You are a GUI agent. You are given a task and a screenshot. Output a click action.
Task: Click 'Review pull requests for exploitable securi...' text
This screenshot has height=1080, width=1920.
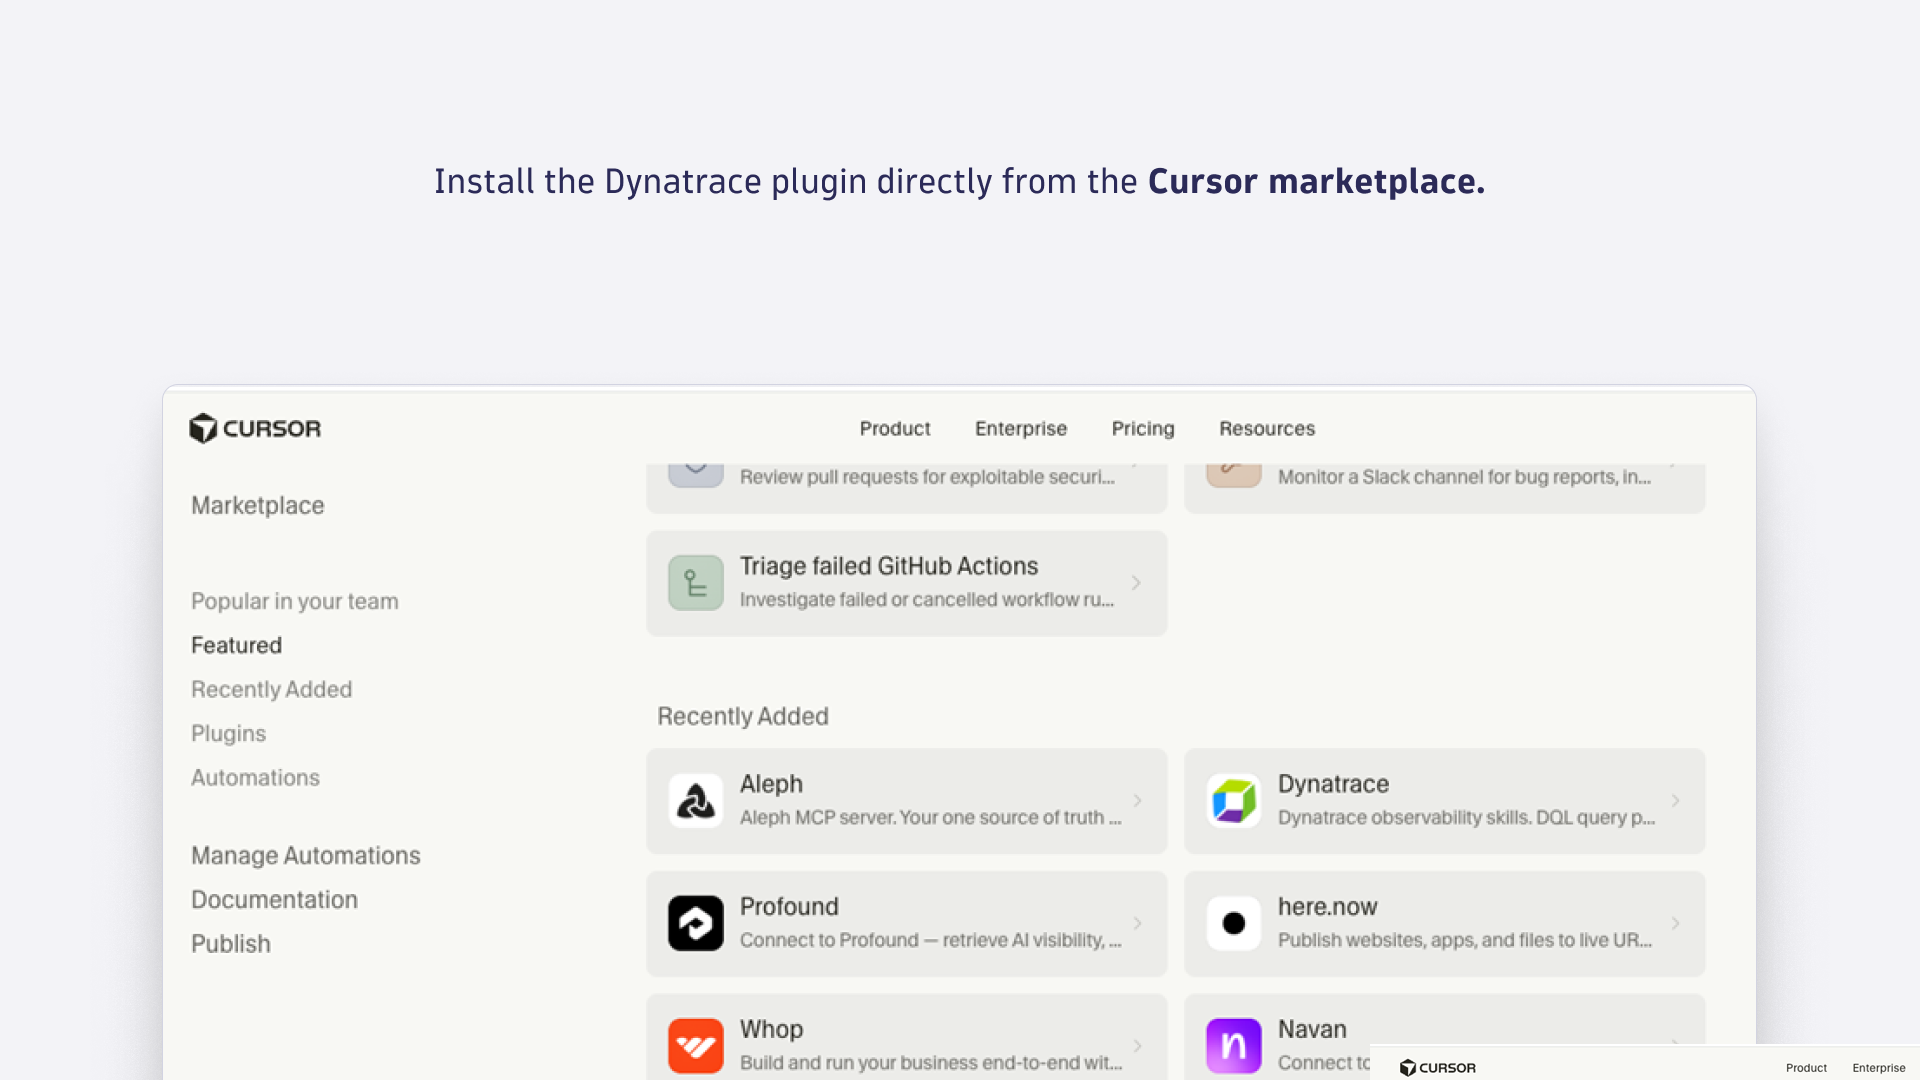point(927,477)
